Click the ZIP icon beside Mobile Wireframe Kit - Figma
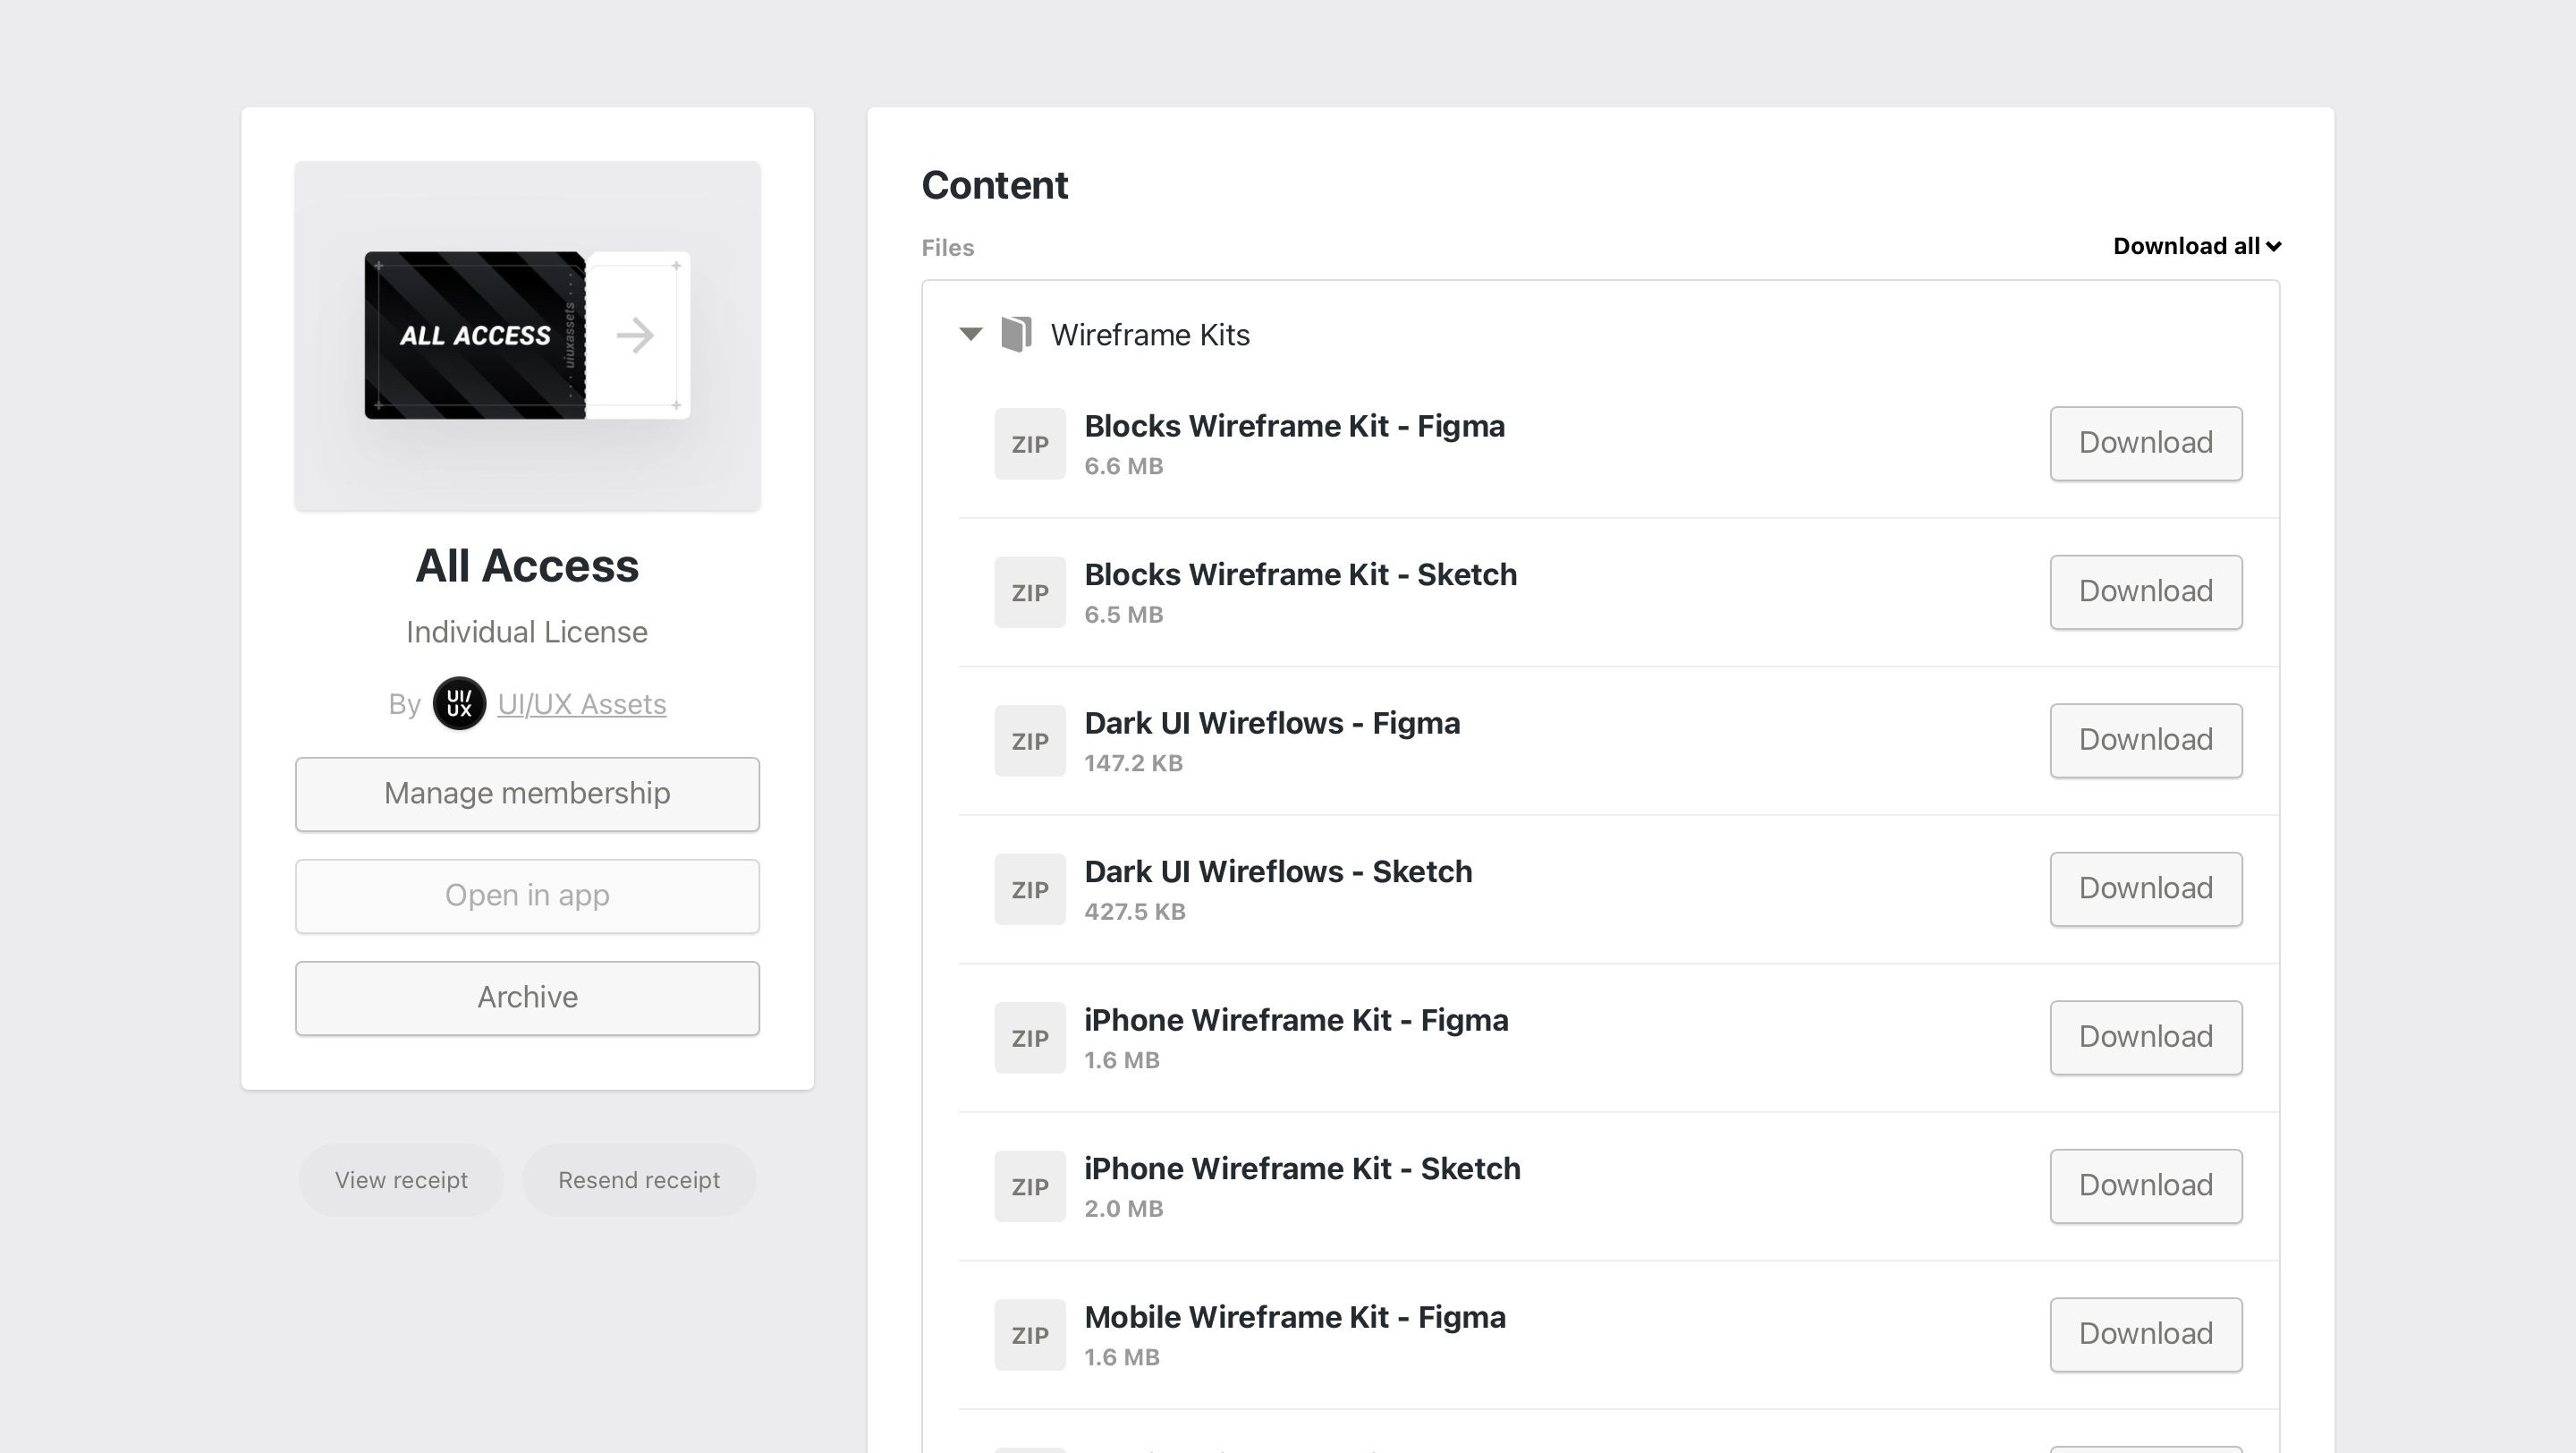Screen dimensions: 2576x1453 [x=1029, y=1334]
